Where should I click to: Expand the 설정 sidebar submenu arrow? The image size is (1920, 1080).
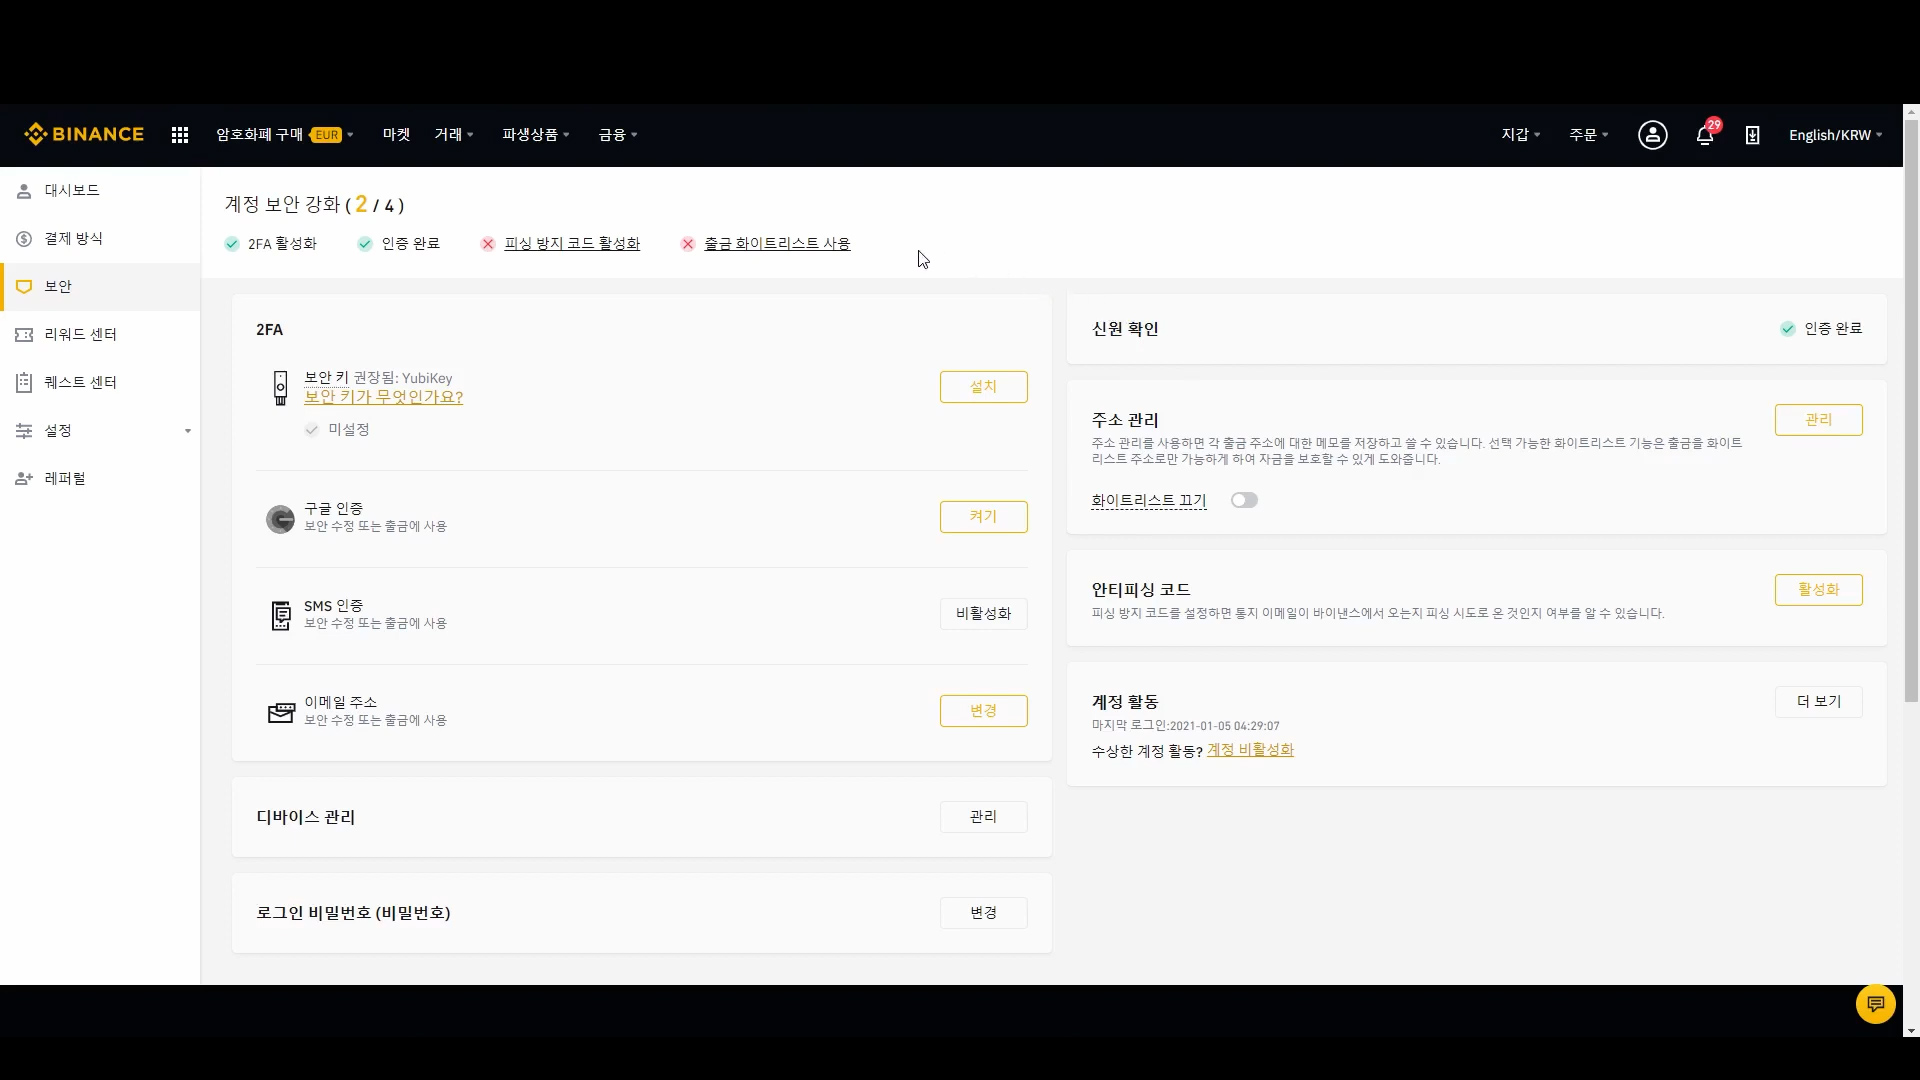[187, 431]
